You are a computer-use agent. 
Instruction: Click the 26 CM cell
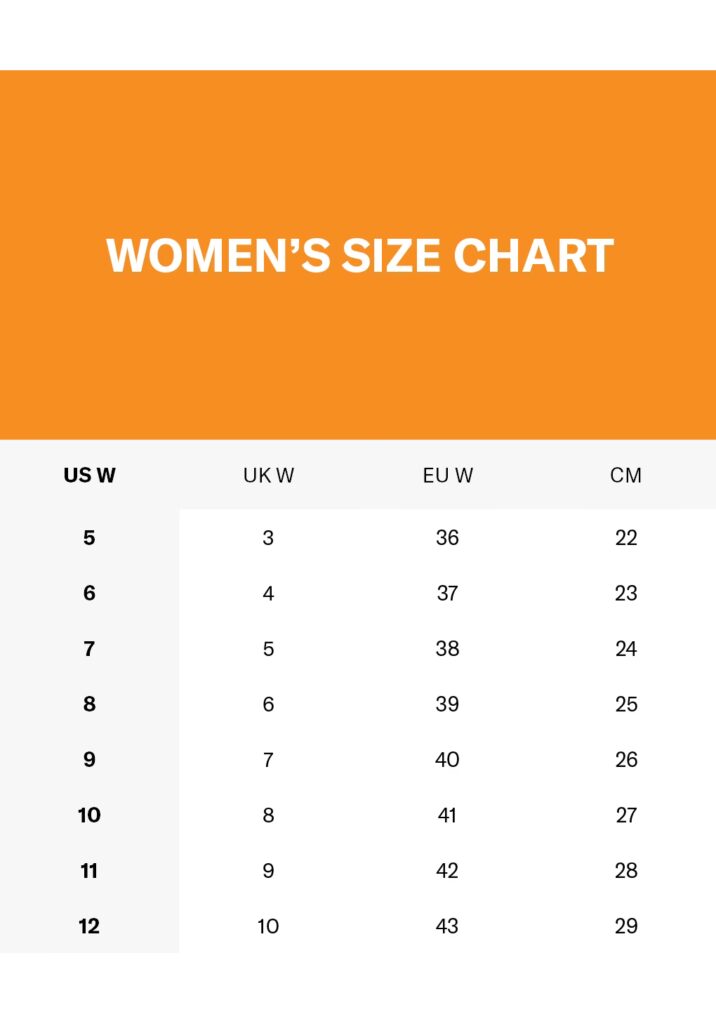[x=626, y=760]
